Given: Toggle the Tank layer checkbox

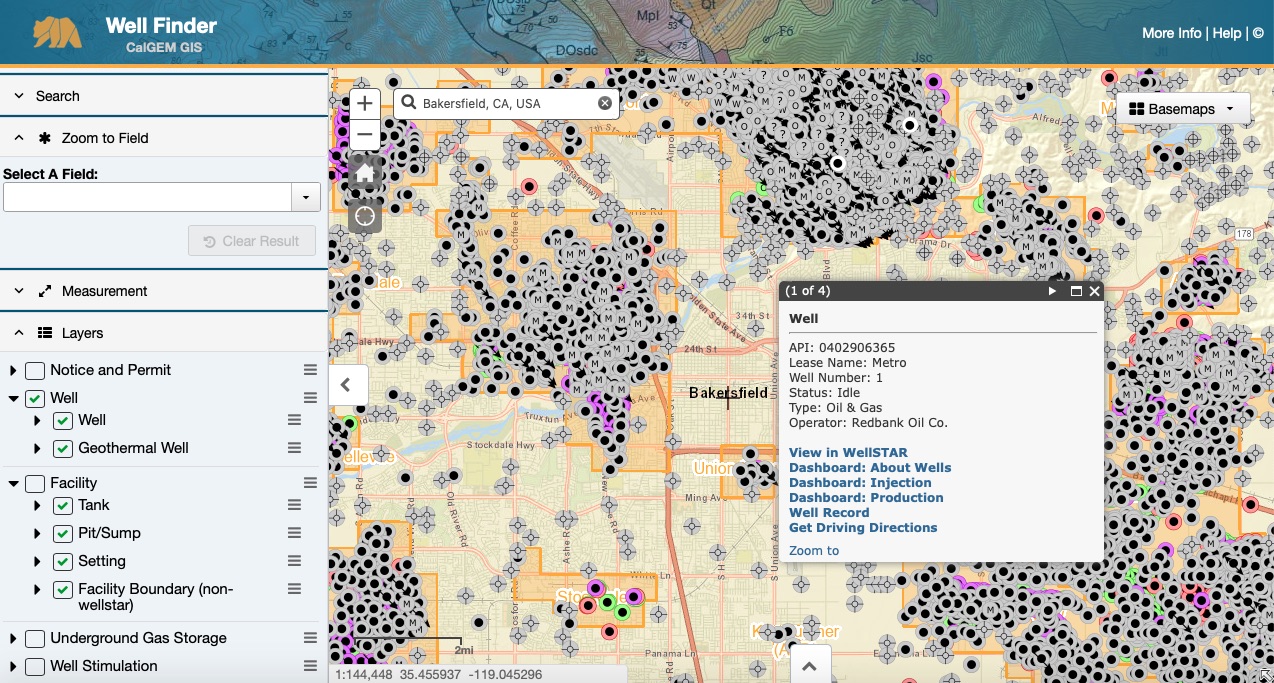Looking at the screenshot, I should click(x=63, y=505).
